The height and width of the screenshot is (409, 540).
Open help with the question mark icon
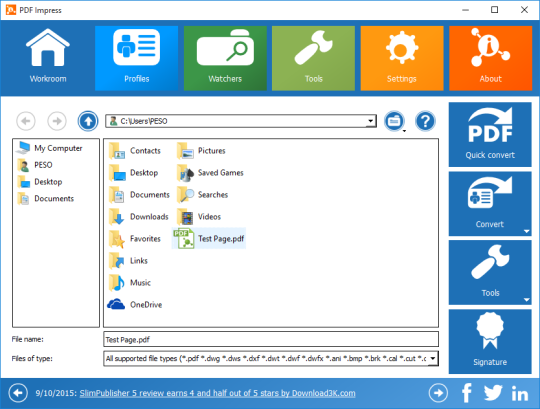425,121
